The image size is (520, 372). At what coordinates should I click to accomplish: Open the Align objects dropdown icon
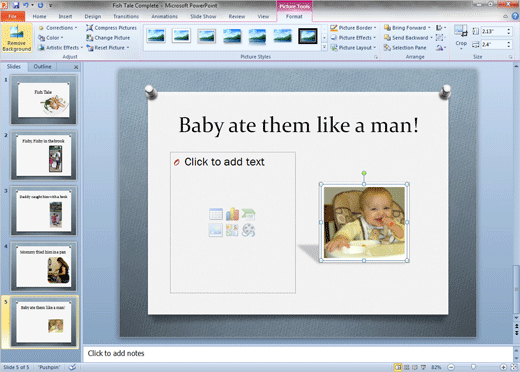click(441, 28)
